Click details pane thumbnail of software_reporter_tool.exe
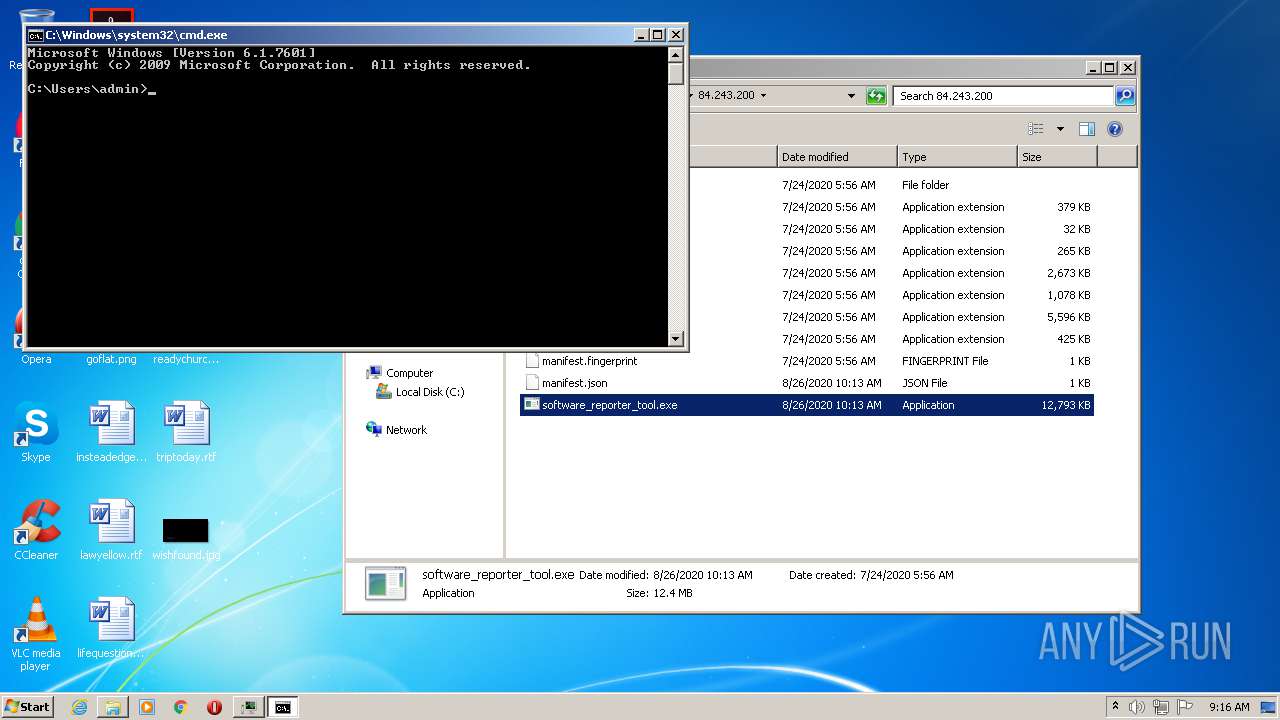Image resolution: width=1280 pixels, height=720 pixels. [x=385, y=583]
